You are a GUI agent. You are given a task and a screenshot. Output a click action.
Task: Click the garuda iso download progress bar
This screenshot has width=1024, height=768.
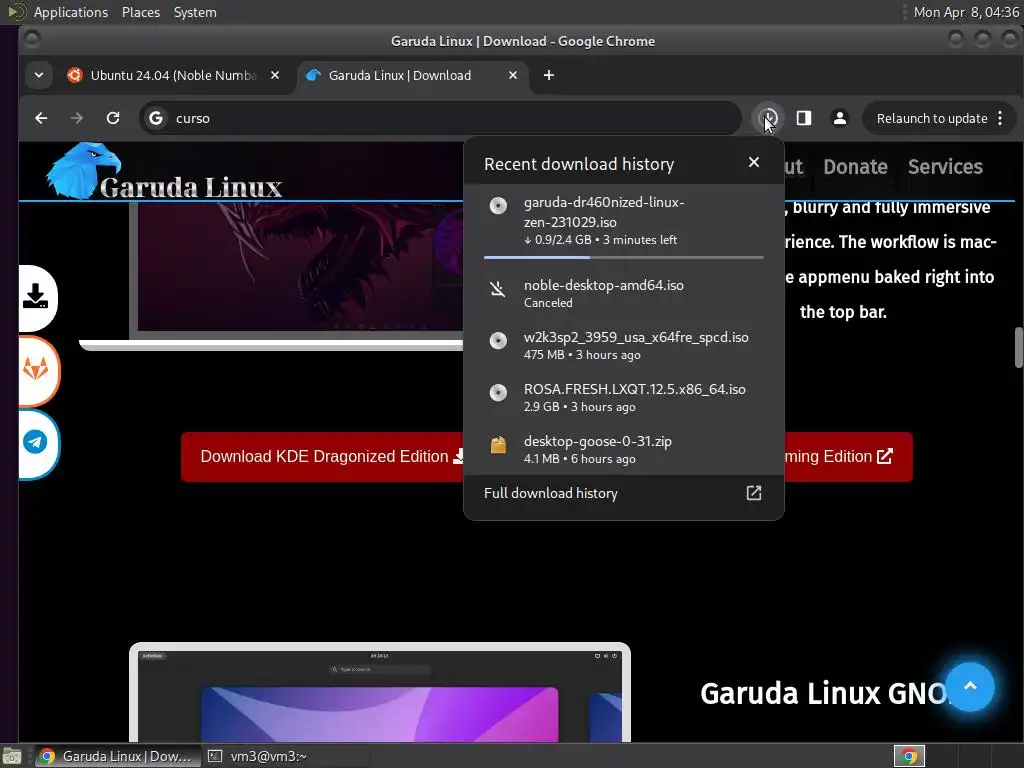[624, 257]
